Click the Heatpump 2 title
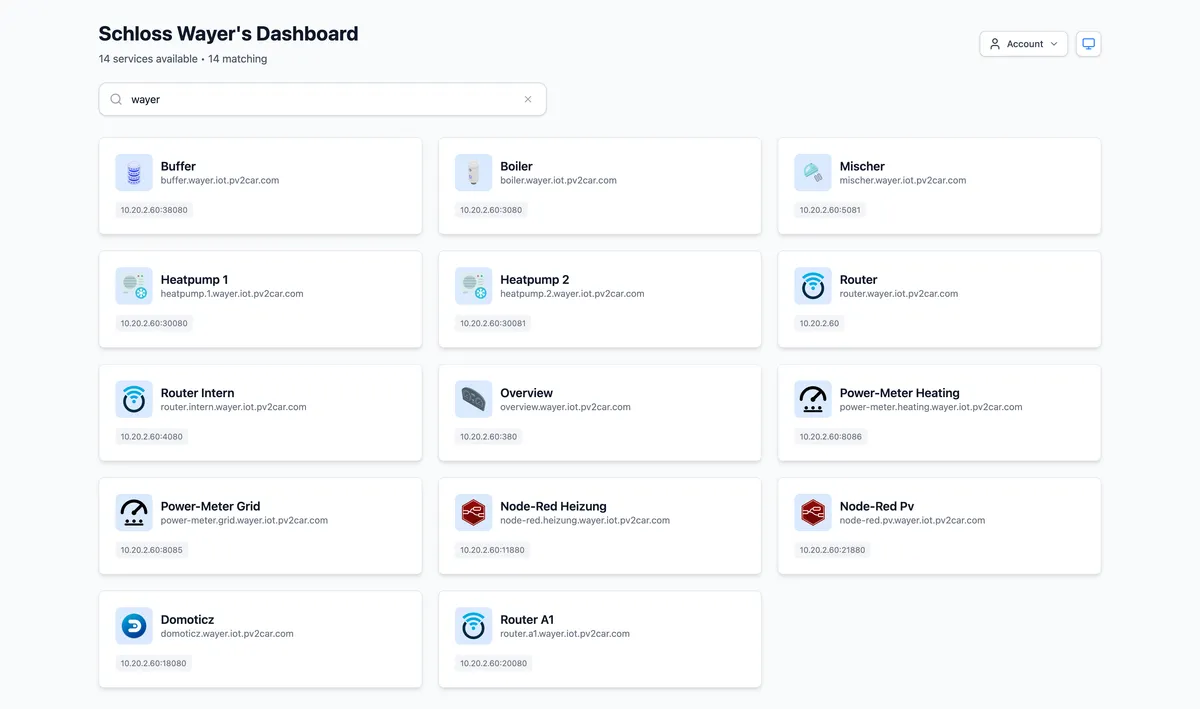 click(x=535, y=279)
